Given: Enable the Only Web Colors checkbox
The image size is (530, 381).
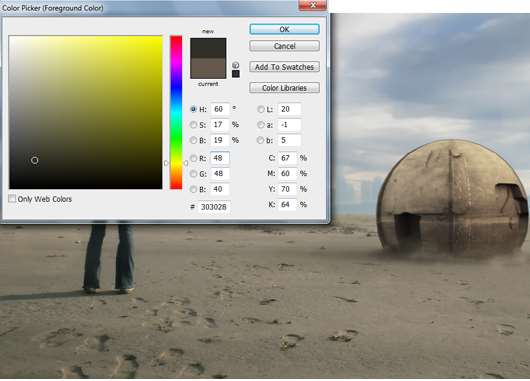Looking at the screenshot, I should point(12,198).
